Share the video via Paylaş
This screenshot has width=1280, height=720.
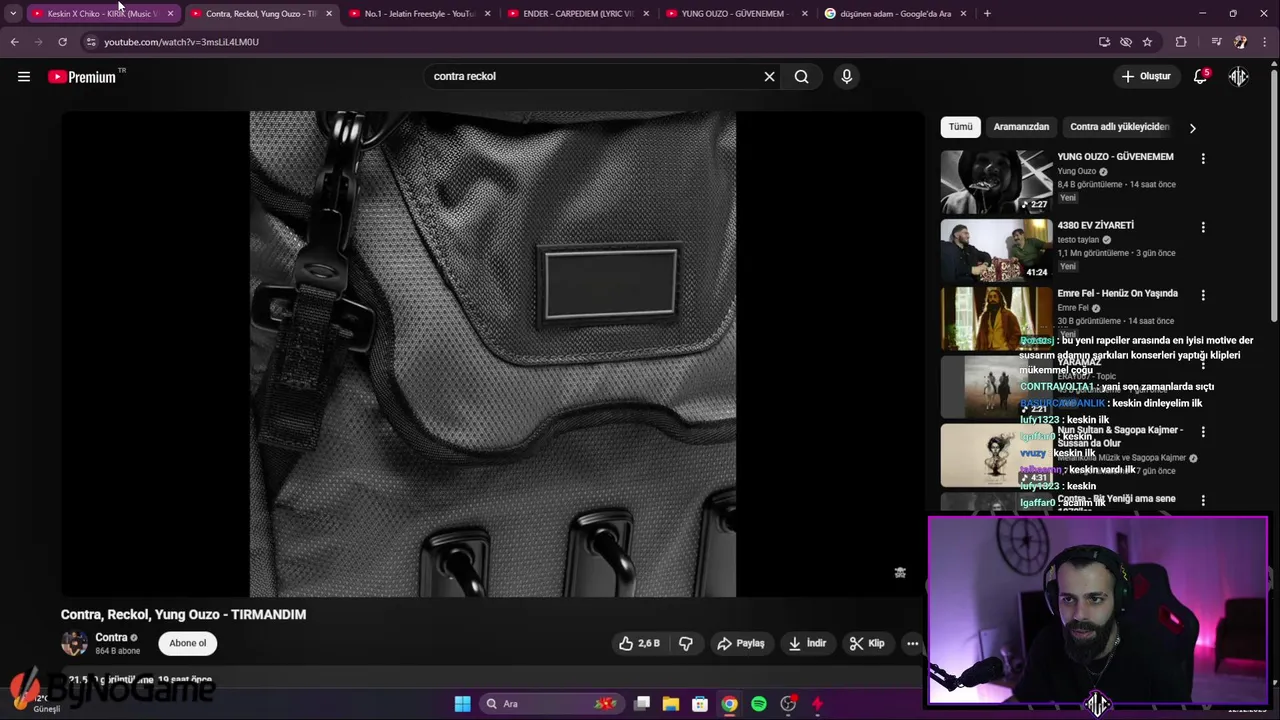click(x=741, y=643)
